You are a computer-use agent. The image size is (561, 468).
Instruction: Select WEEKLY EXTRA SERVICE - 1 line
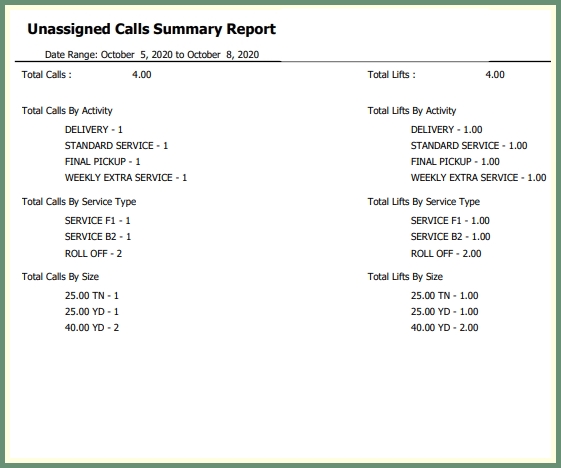(126, 178)
